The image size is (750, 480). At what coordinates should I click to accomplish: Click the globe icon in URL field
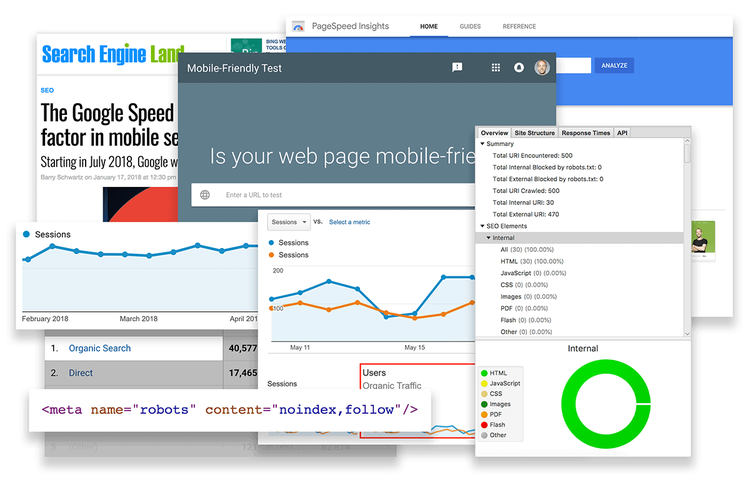[x=205, y=195]
